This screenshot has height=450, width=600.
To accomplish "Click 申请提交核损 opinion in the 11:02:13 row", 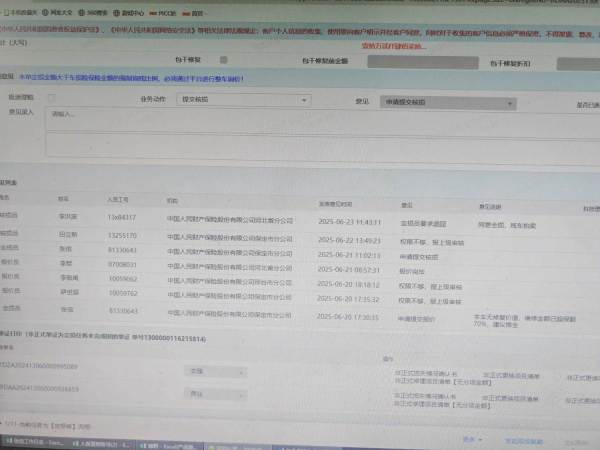I will (x=419, y=257).
